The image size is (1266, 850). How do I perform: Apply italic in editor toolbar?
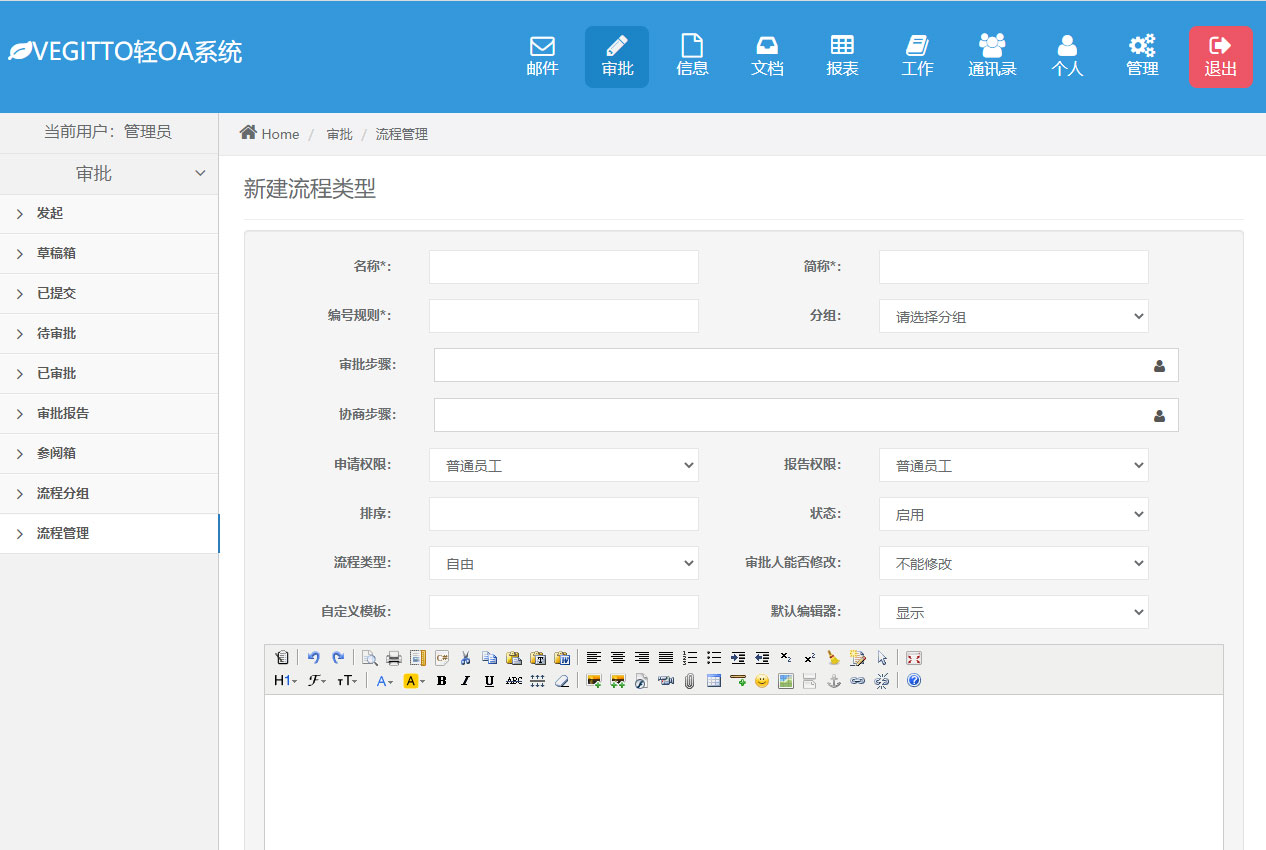click(x=465, y=681)
